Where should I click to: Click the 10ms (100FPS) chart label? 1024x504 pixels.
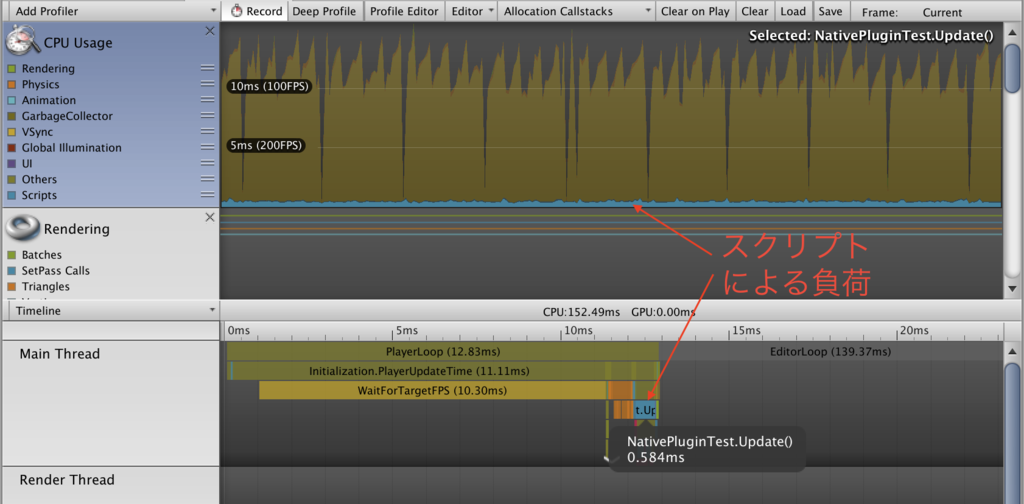coord(268,86)
